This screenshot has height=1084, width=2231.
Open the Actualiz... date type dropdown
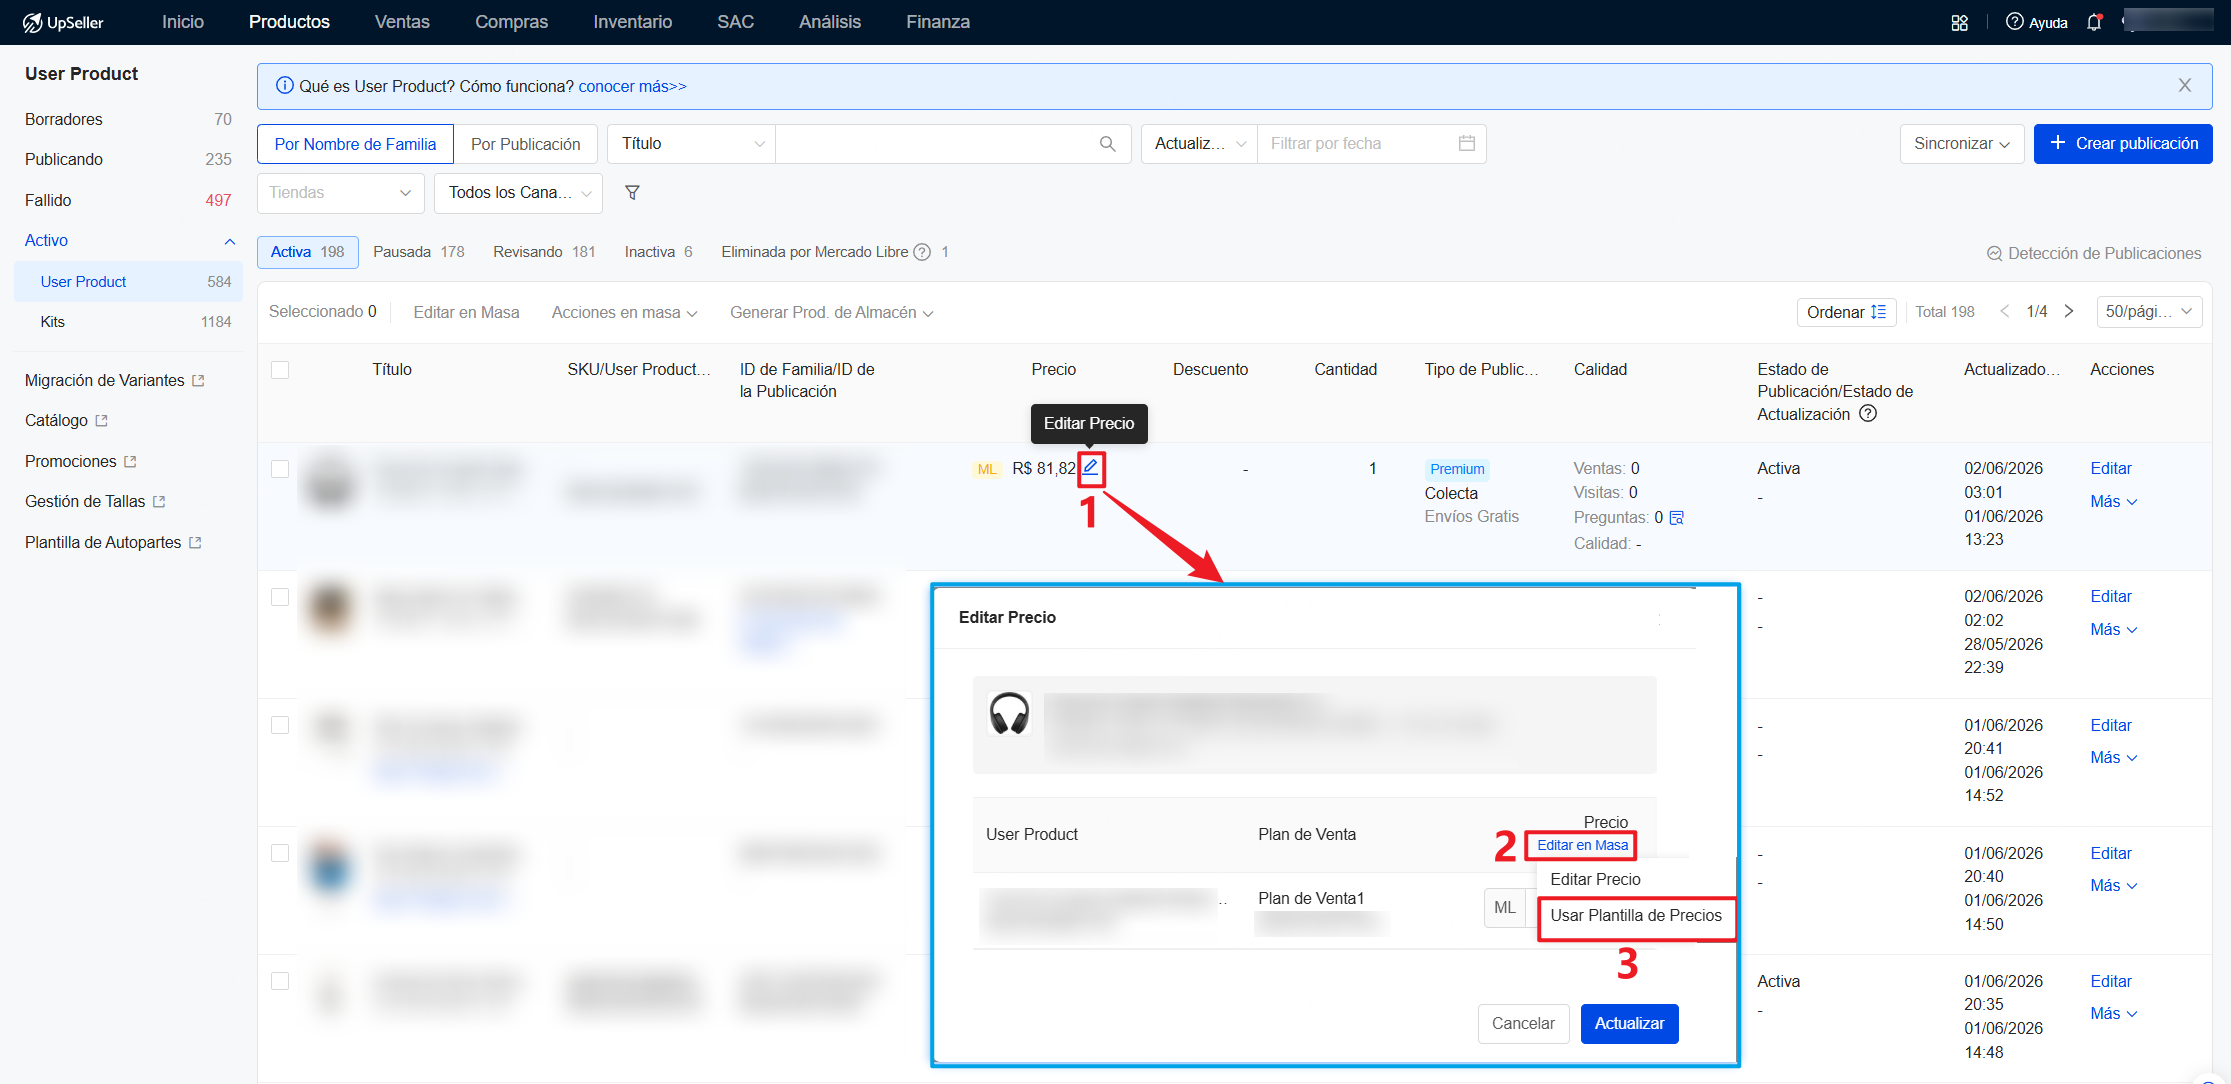[1199, 144]
